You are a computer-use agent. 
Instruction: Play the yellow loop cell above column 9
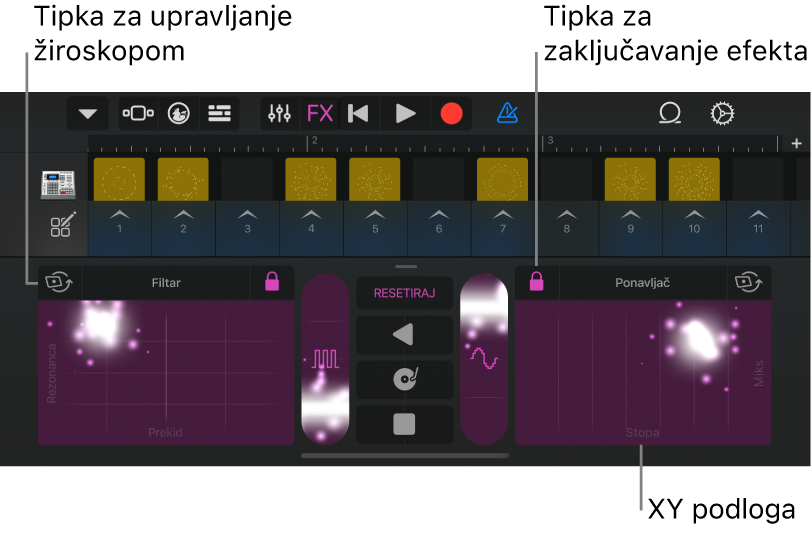pyautogui.click(x=630, y=180)
